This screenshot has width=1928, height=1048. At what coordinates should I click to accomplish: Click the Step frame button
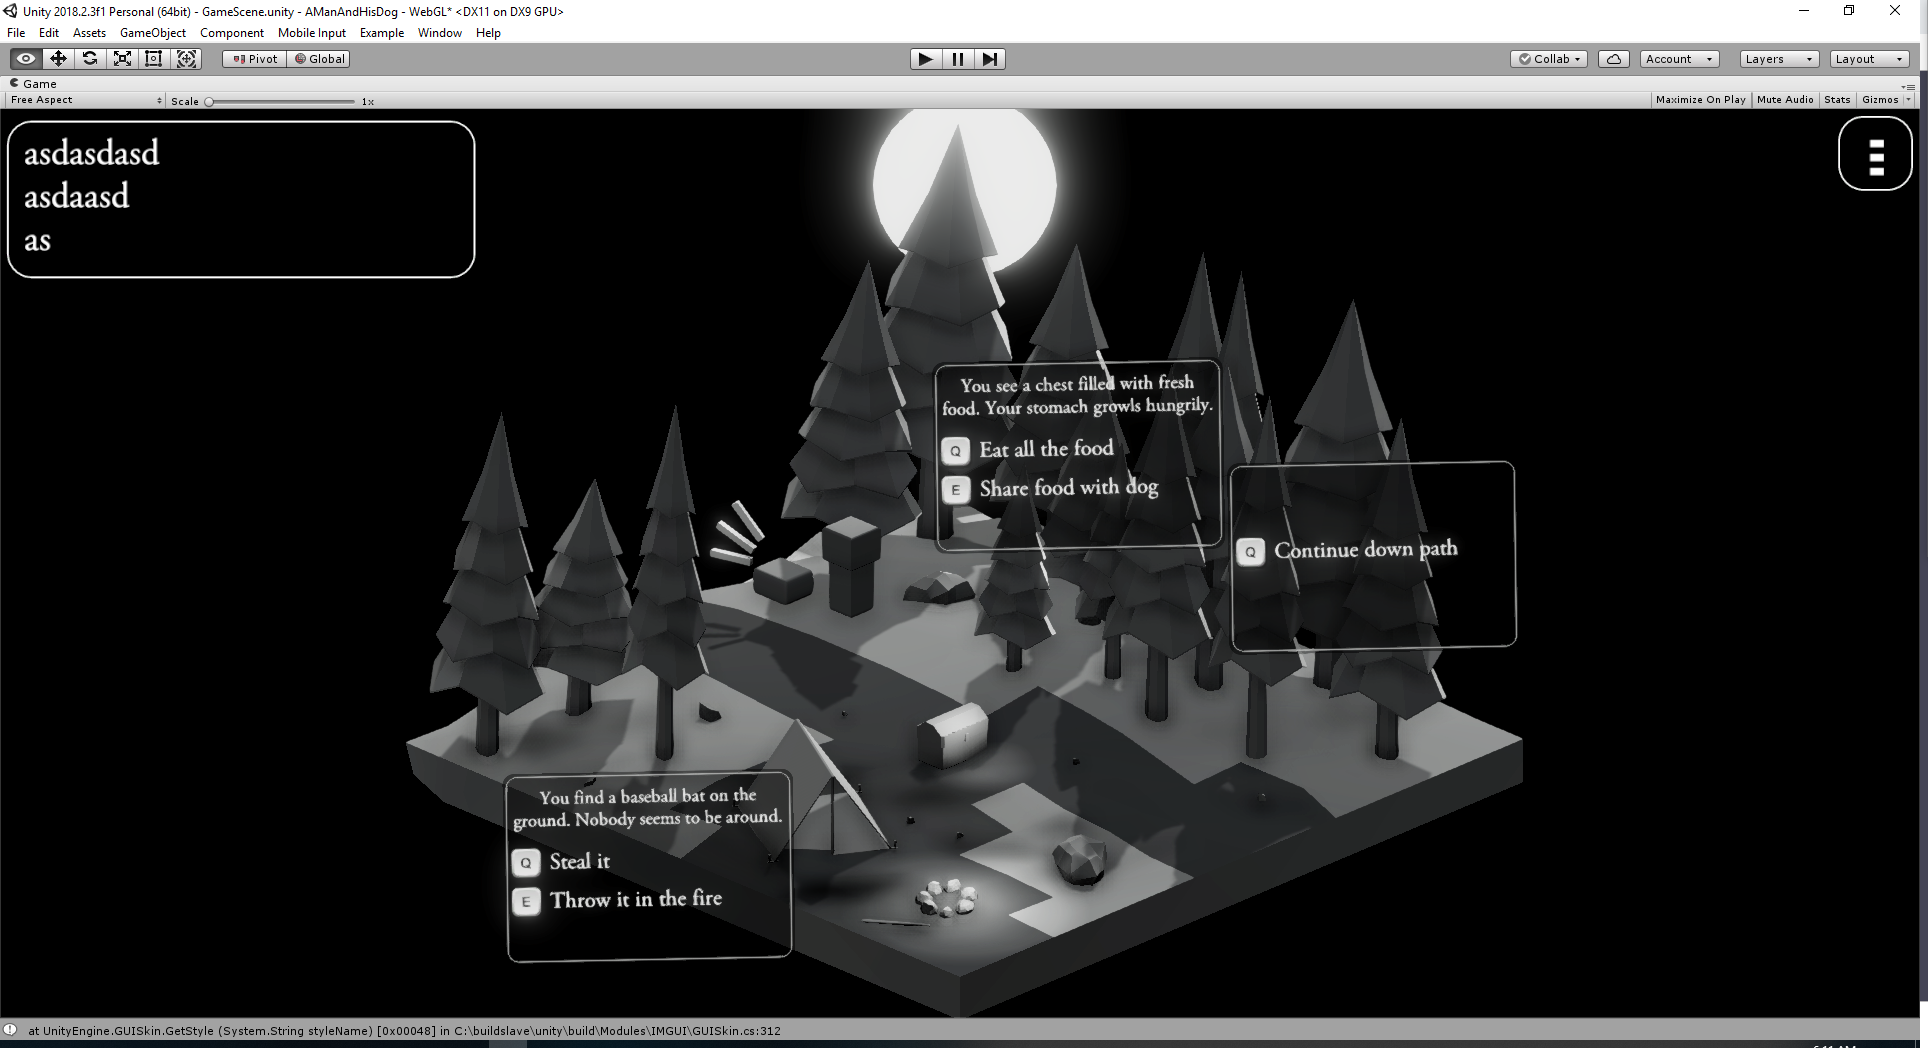[989, 59]
